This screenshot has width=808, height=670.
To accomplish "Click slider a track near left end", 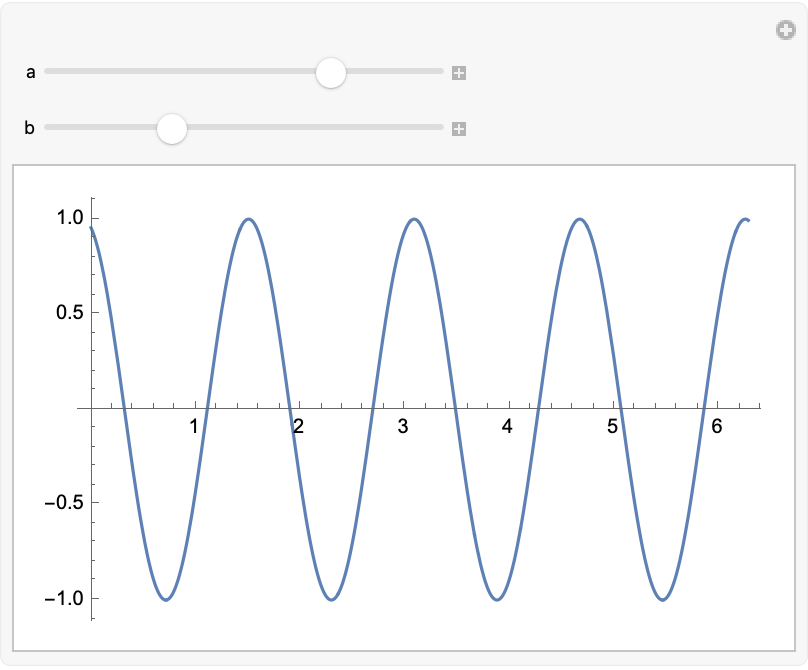I will point(57,71).
